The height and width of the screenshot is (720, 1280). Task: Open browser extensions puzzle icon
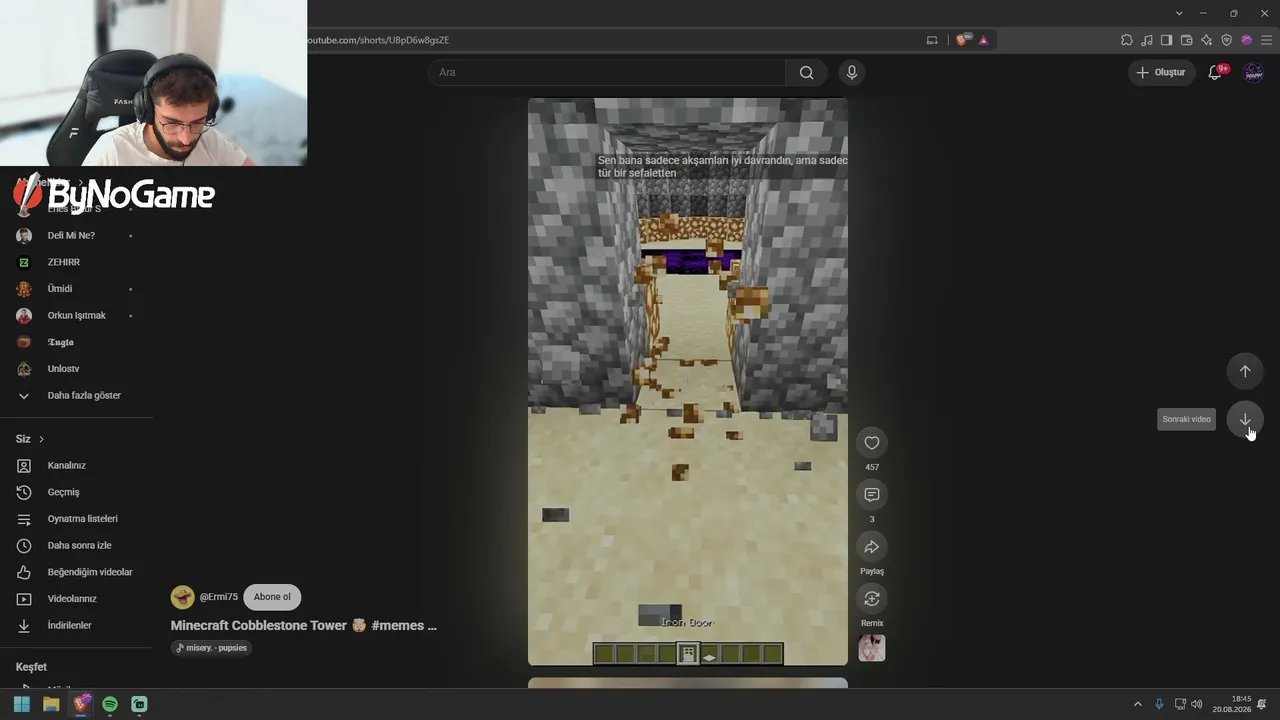(1127, 40)
